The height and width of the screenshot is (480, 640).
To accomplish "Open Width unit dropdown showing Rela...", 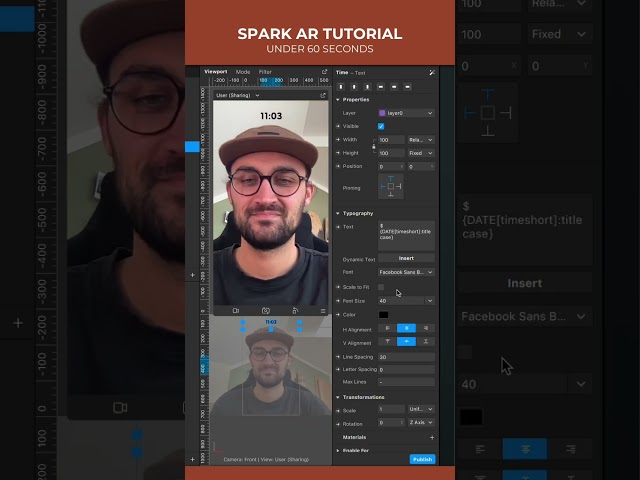I will coord(420,140).
